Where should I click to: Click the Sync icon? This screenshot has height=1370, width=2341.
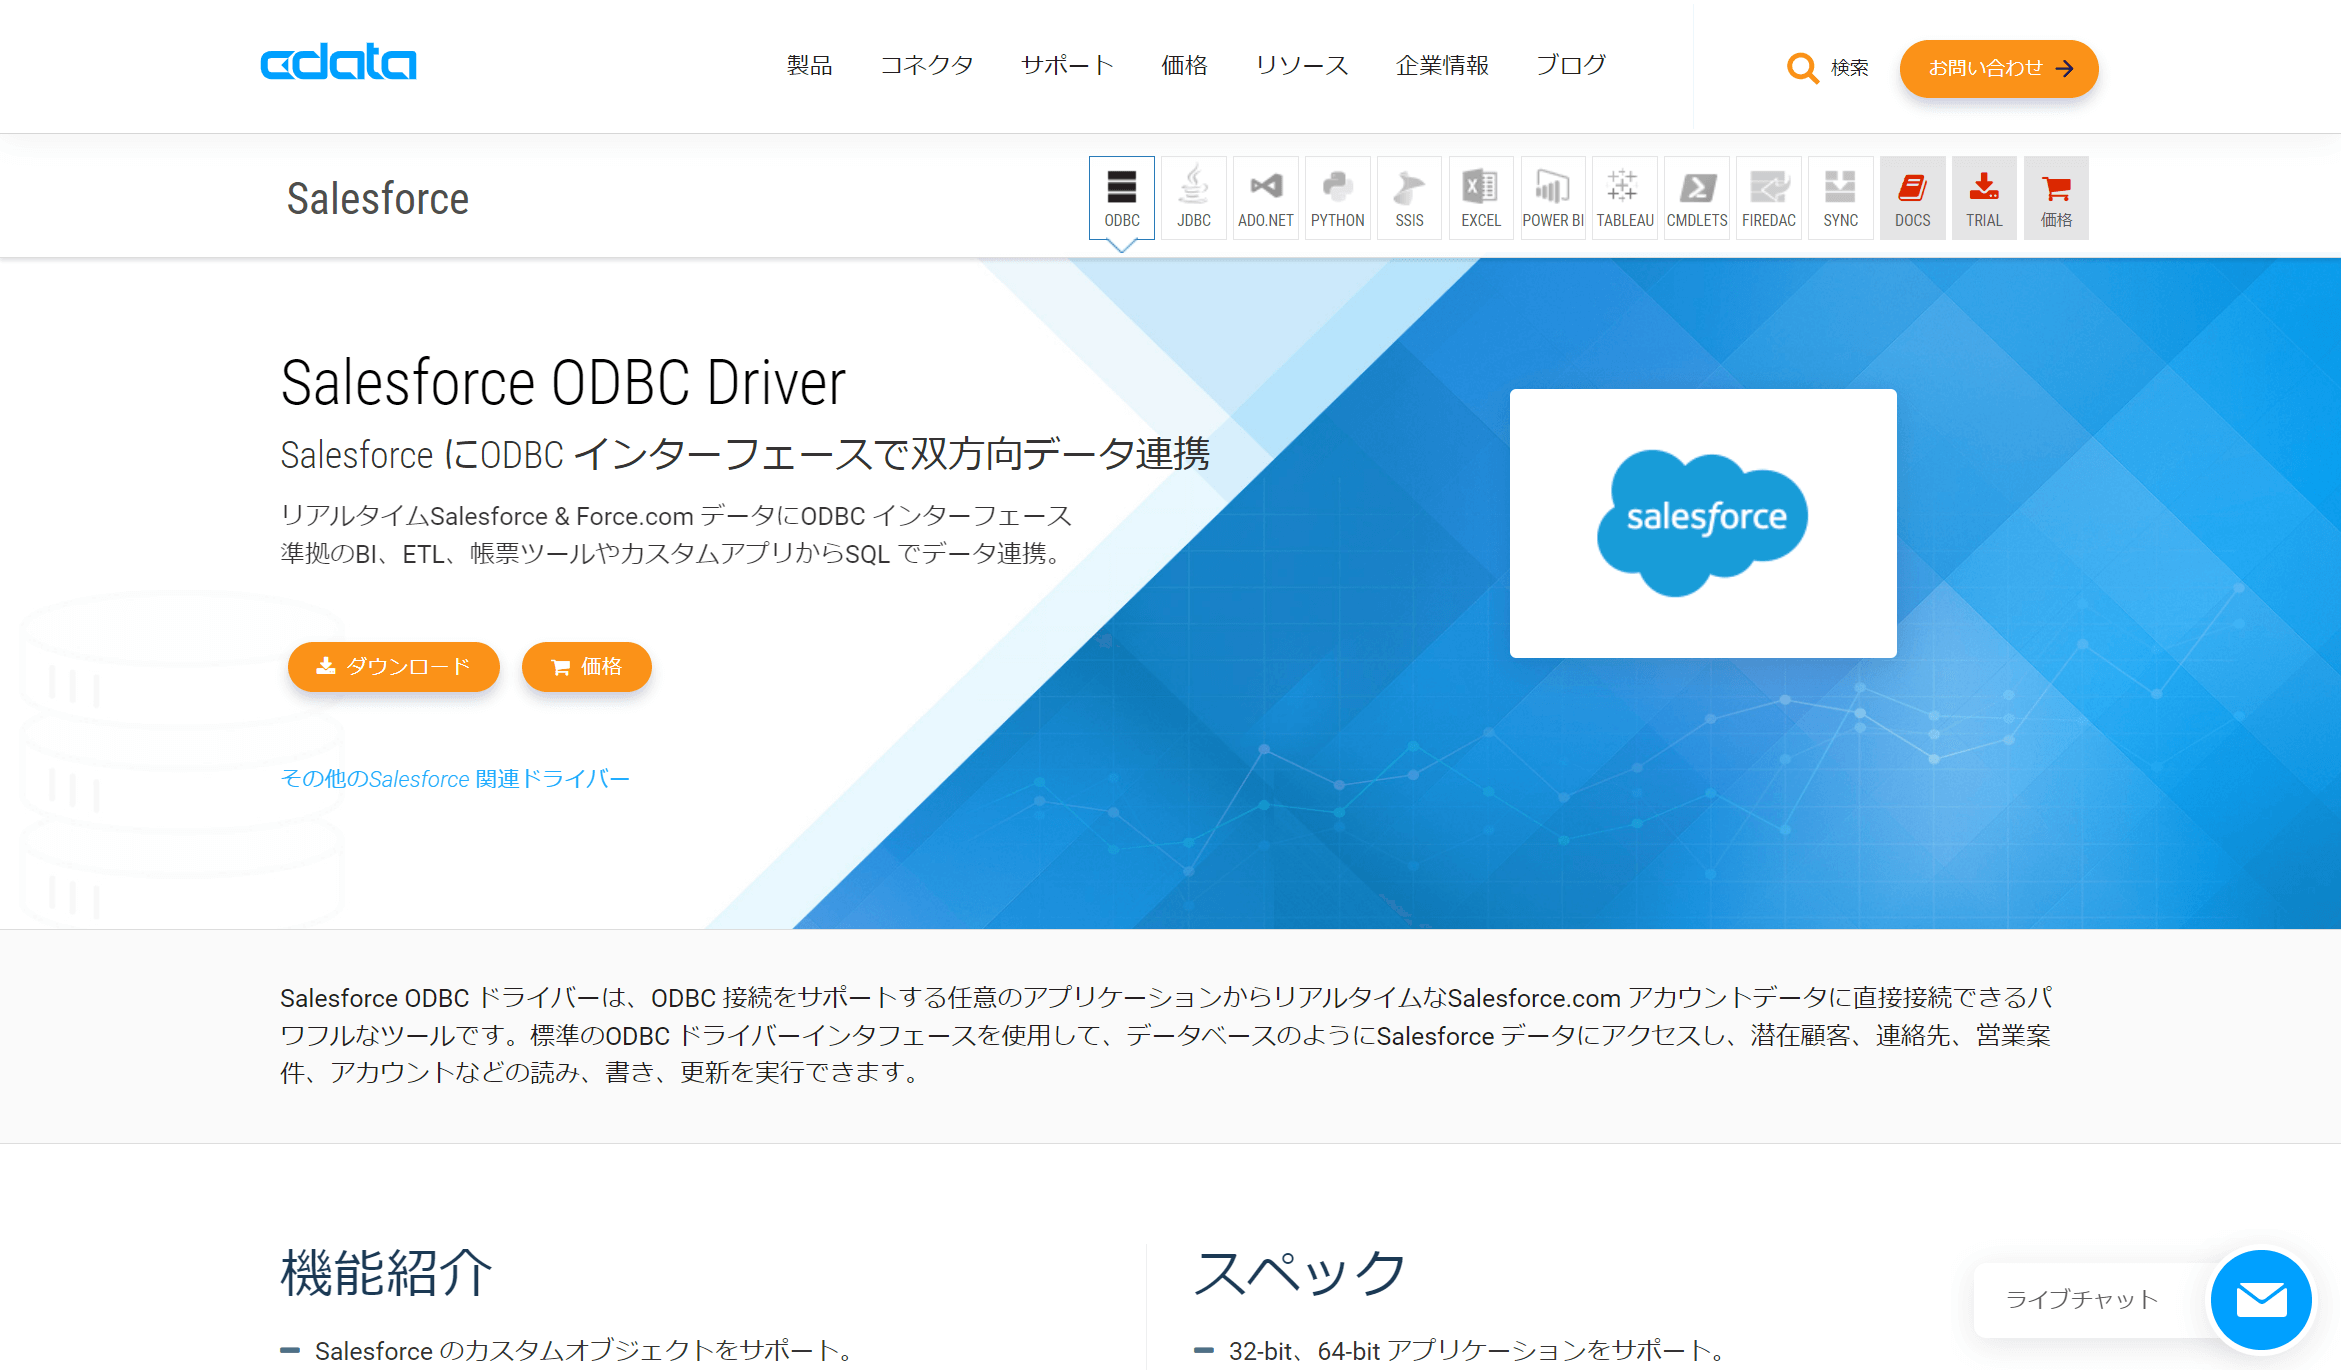click(x=1840, y=197)
